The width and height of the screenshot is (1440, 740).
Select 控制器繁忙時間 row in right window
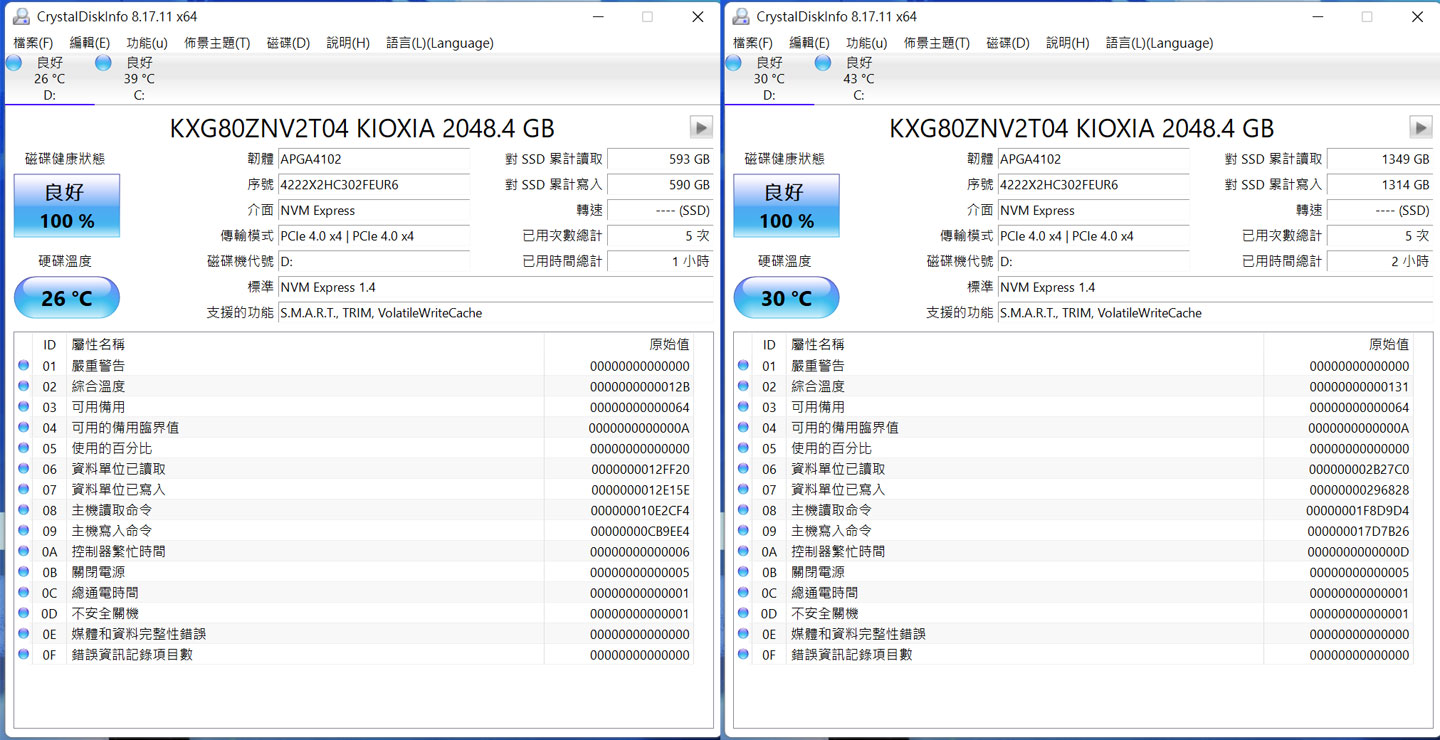pyautogui.click(x=1075, y=551)
